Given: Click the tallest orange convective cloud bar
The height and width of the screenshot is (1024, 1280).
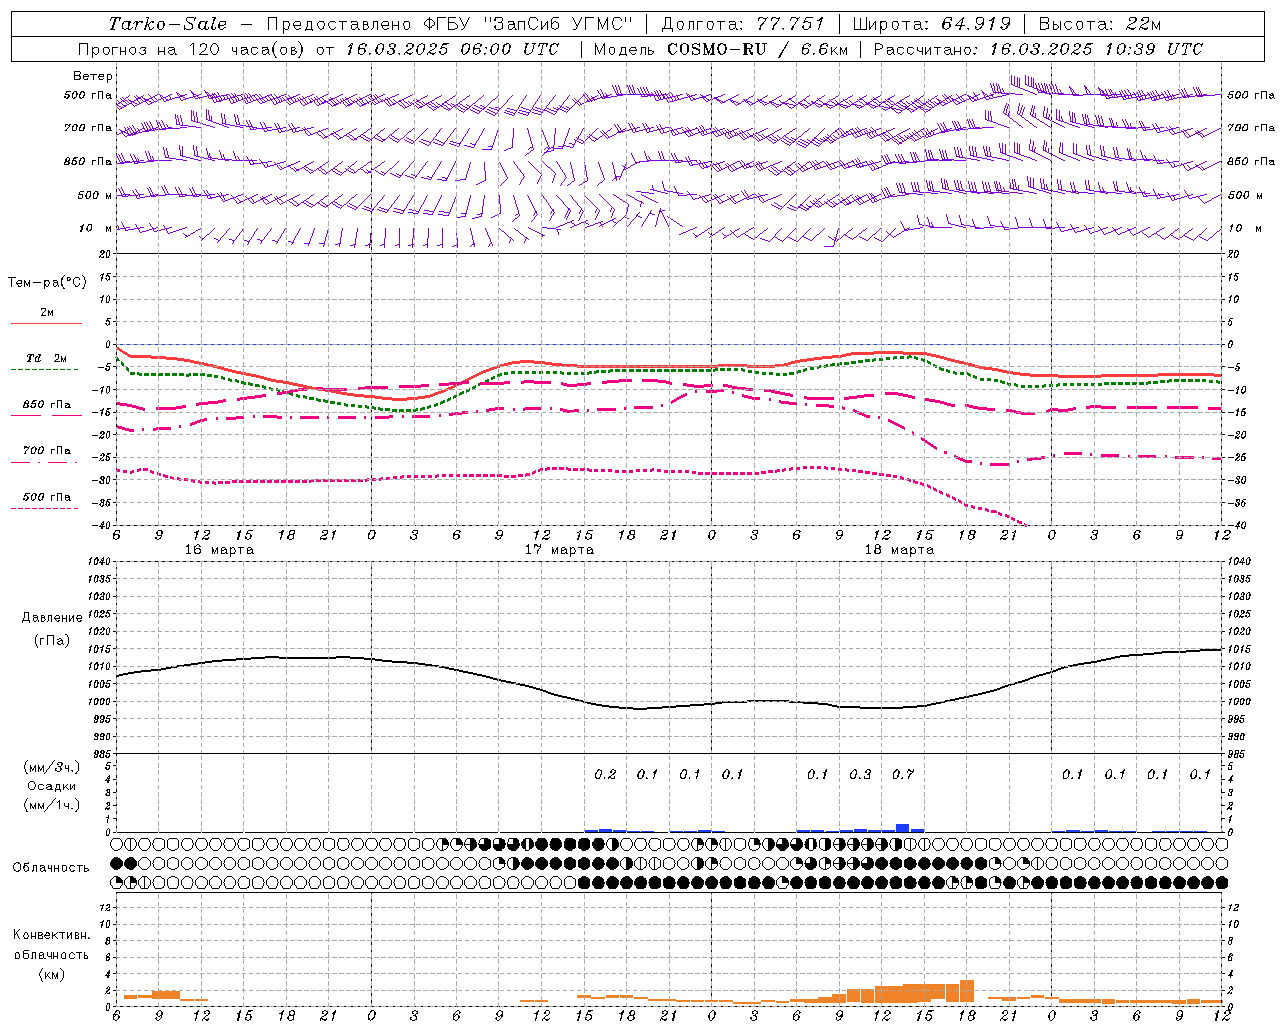Looking at the screenshot, I should pos(967,991).
